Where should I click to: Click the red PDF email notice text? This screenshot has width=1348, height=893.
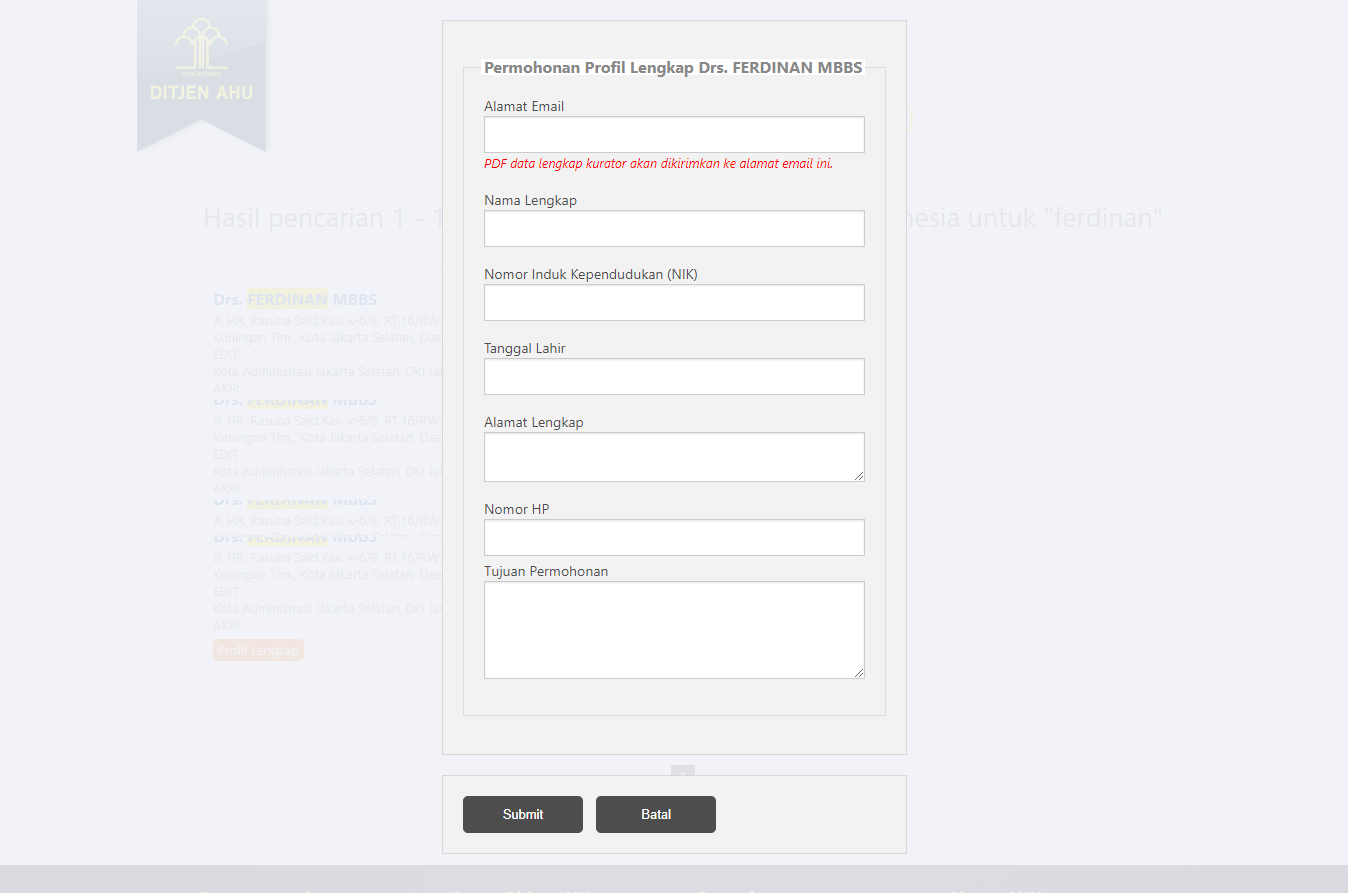658,164
